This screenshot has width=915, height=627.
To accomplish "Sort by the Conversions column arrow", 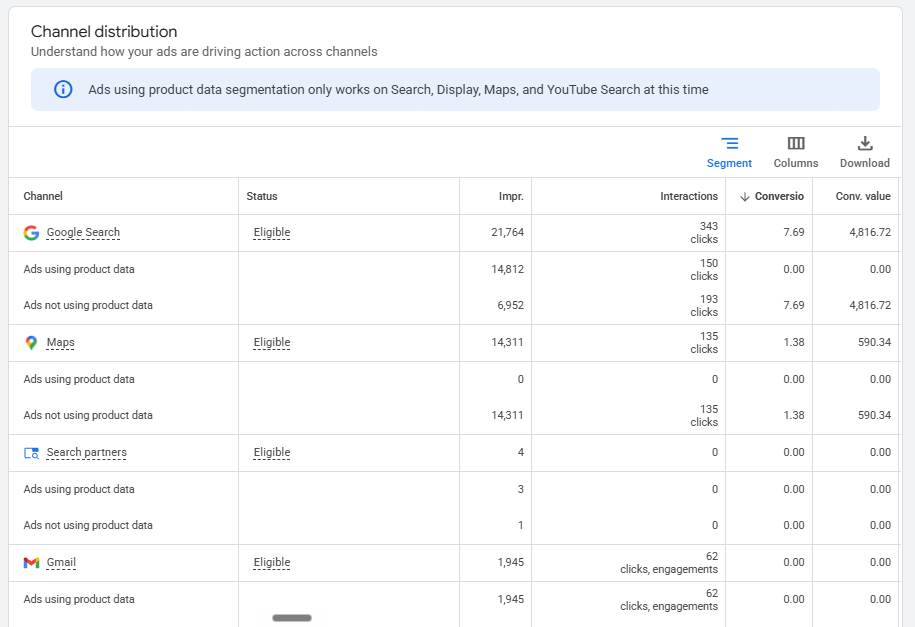I will [x=745, y=197].
